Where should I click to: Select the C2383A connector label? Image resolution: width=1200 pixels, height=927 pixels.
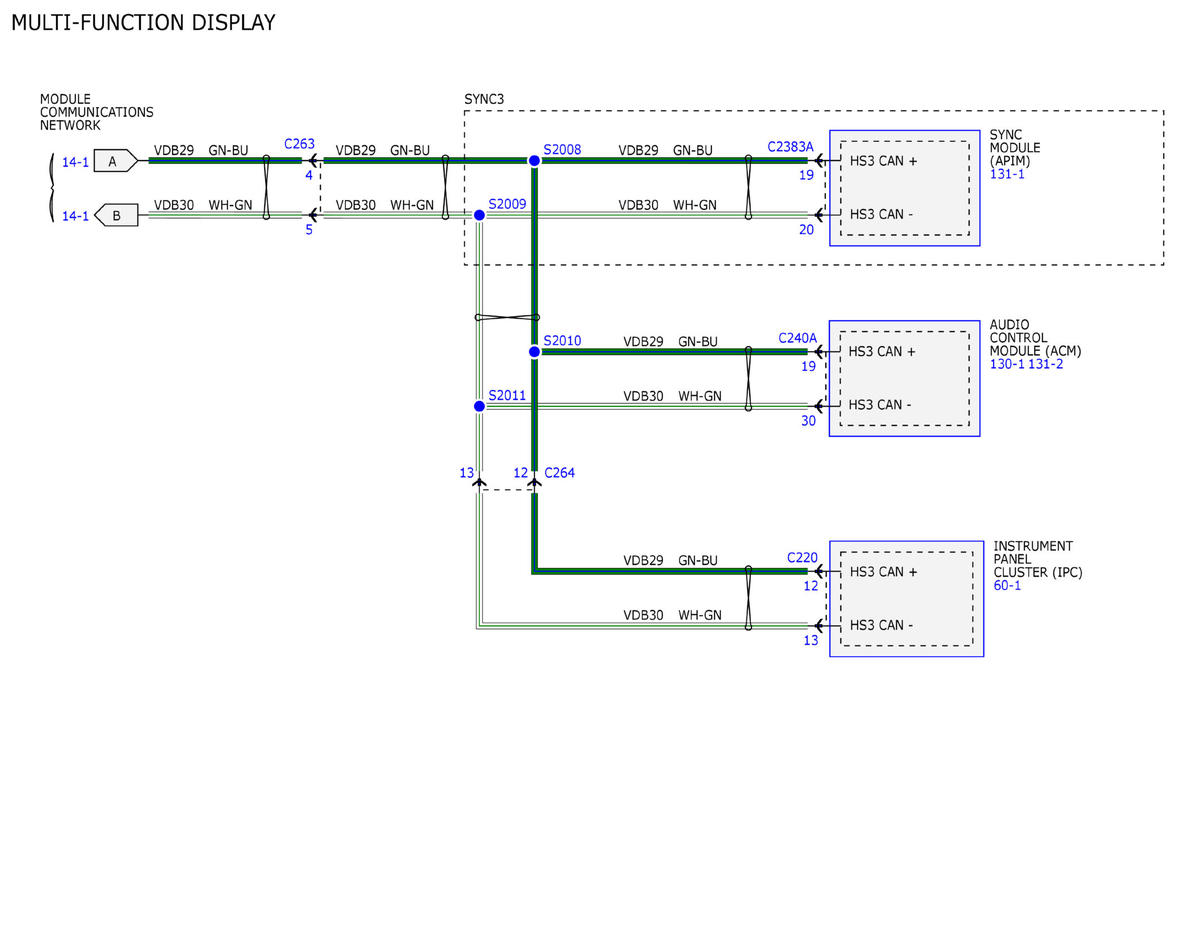coord(791,147)
